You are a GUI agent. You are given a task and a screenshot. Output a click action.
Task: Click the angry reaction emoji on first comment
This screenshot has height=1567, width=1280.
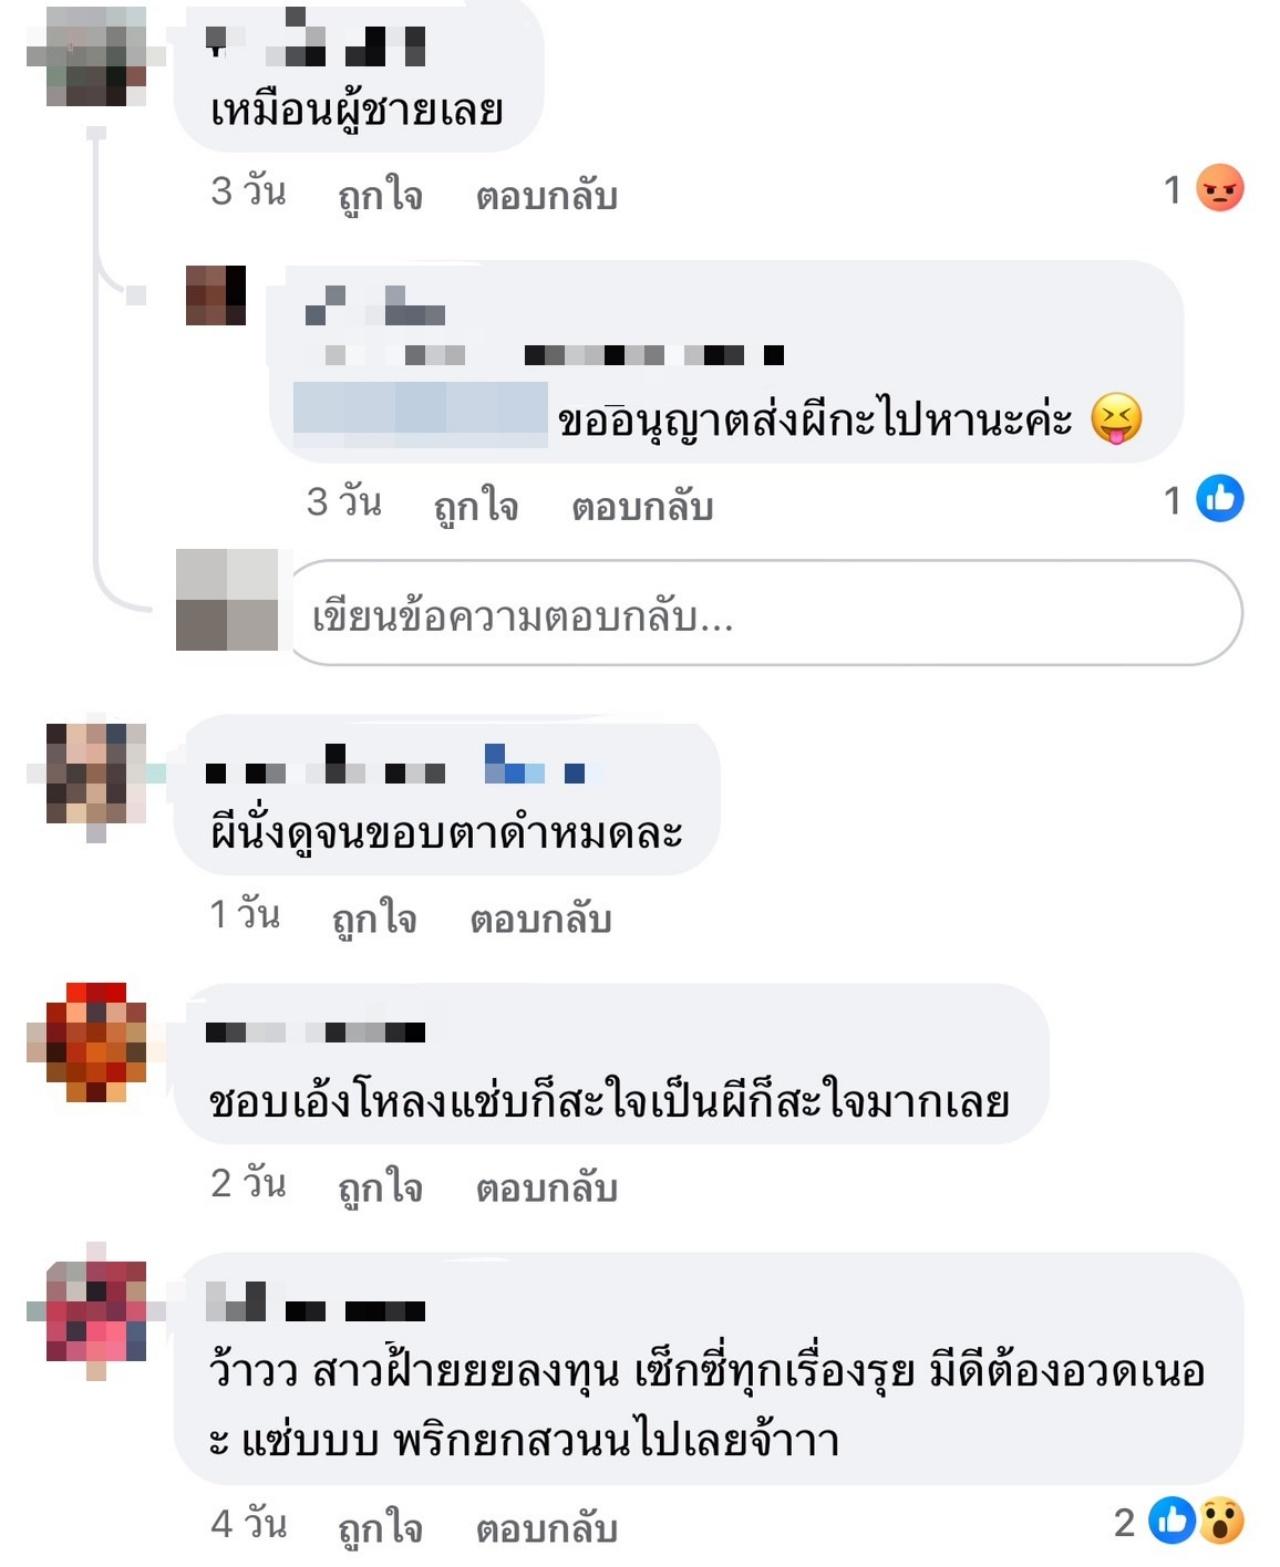(x=1220, y=188)
